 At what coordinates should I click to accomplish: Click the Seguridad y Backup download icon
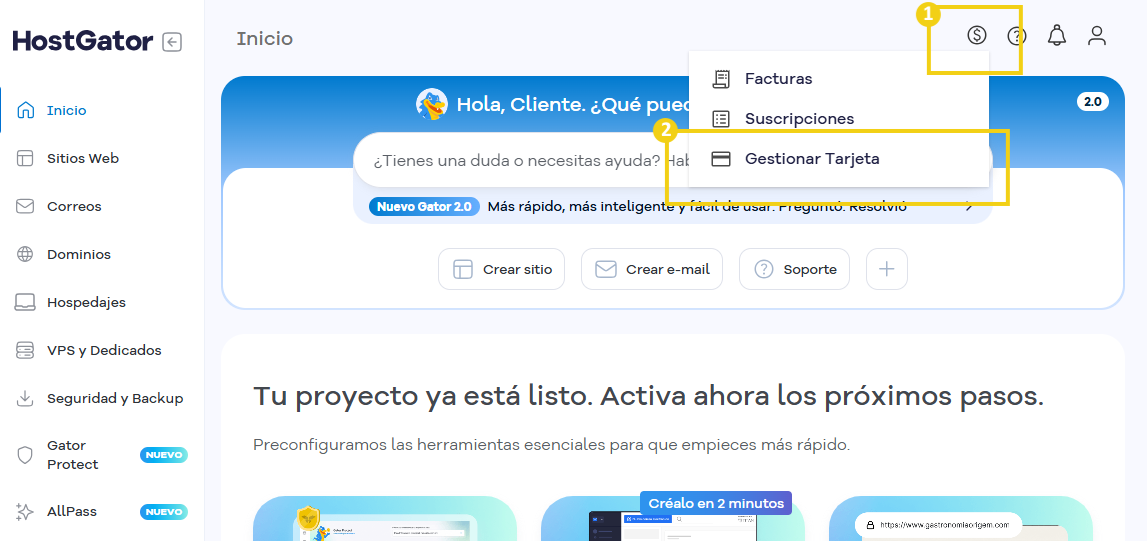coord(25,398)
